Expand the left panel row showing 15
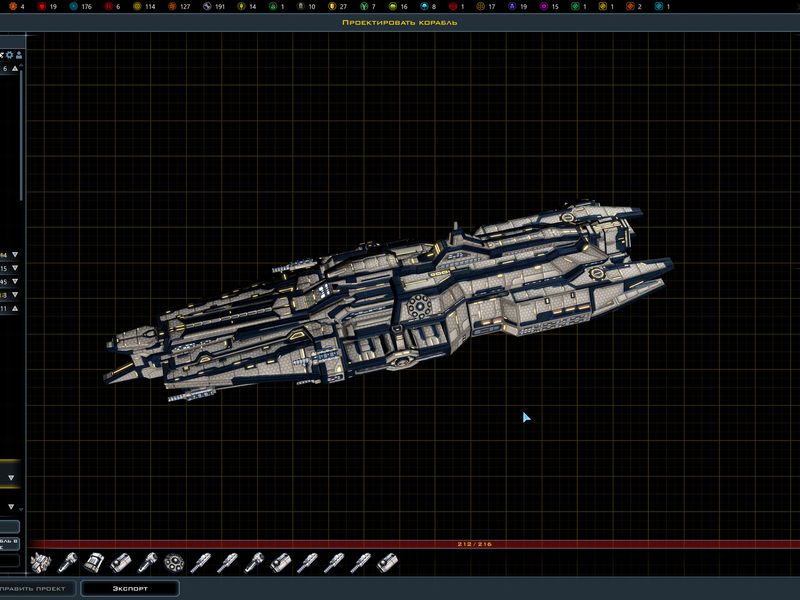Viewport: 800px width, 600px height. (15, 268)
